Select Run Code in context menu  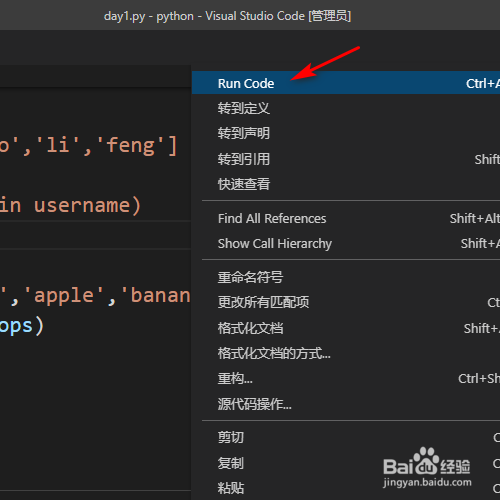tap(346, 83)
